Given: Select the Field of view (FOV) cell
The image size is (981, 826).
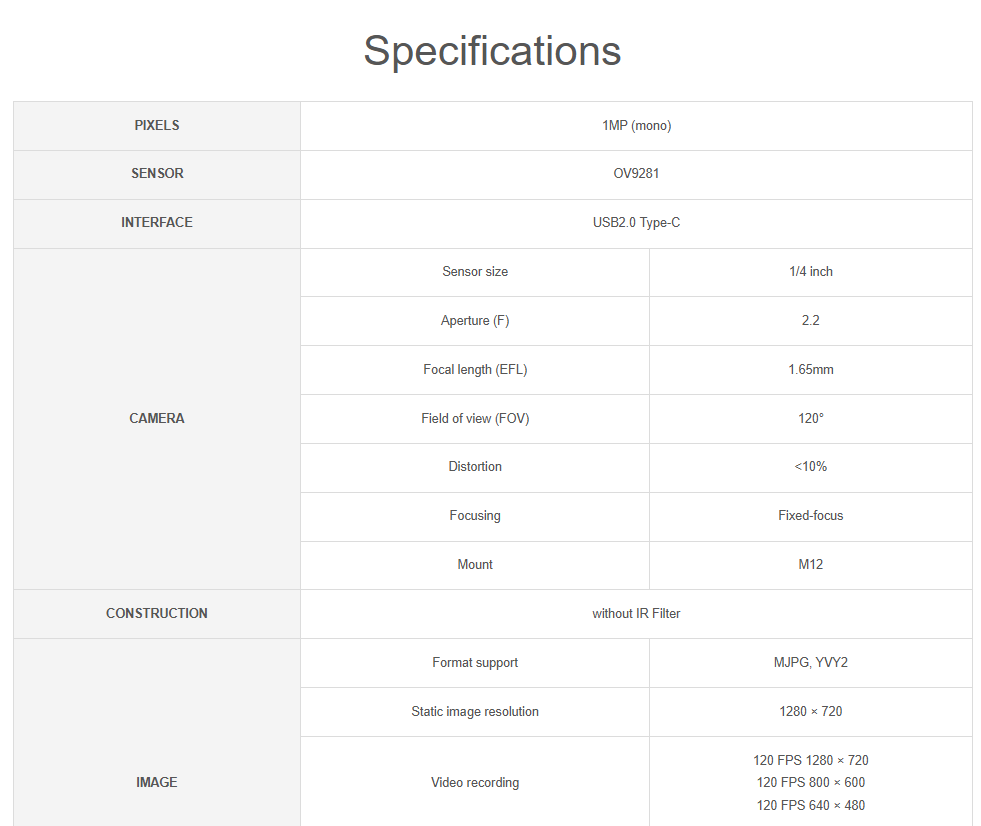Looking at the screenshot, I should (475, 418).
